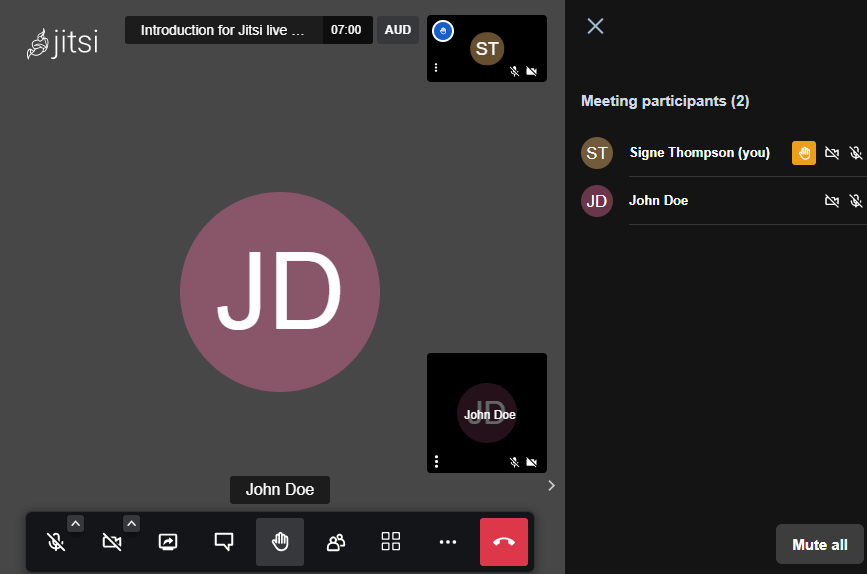
Task: Open the share screen option
Action: pyautogui.click(x=168, y=542)
